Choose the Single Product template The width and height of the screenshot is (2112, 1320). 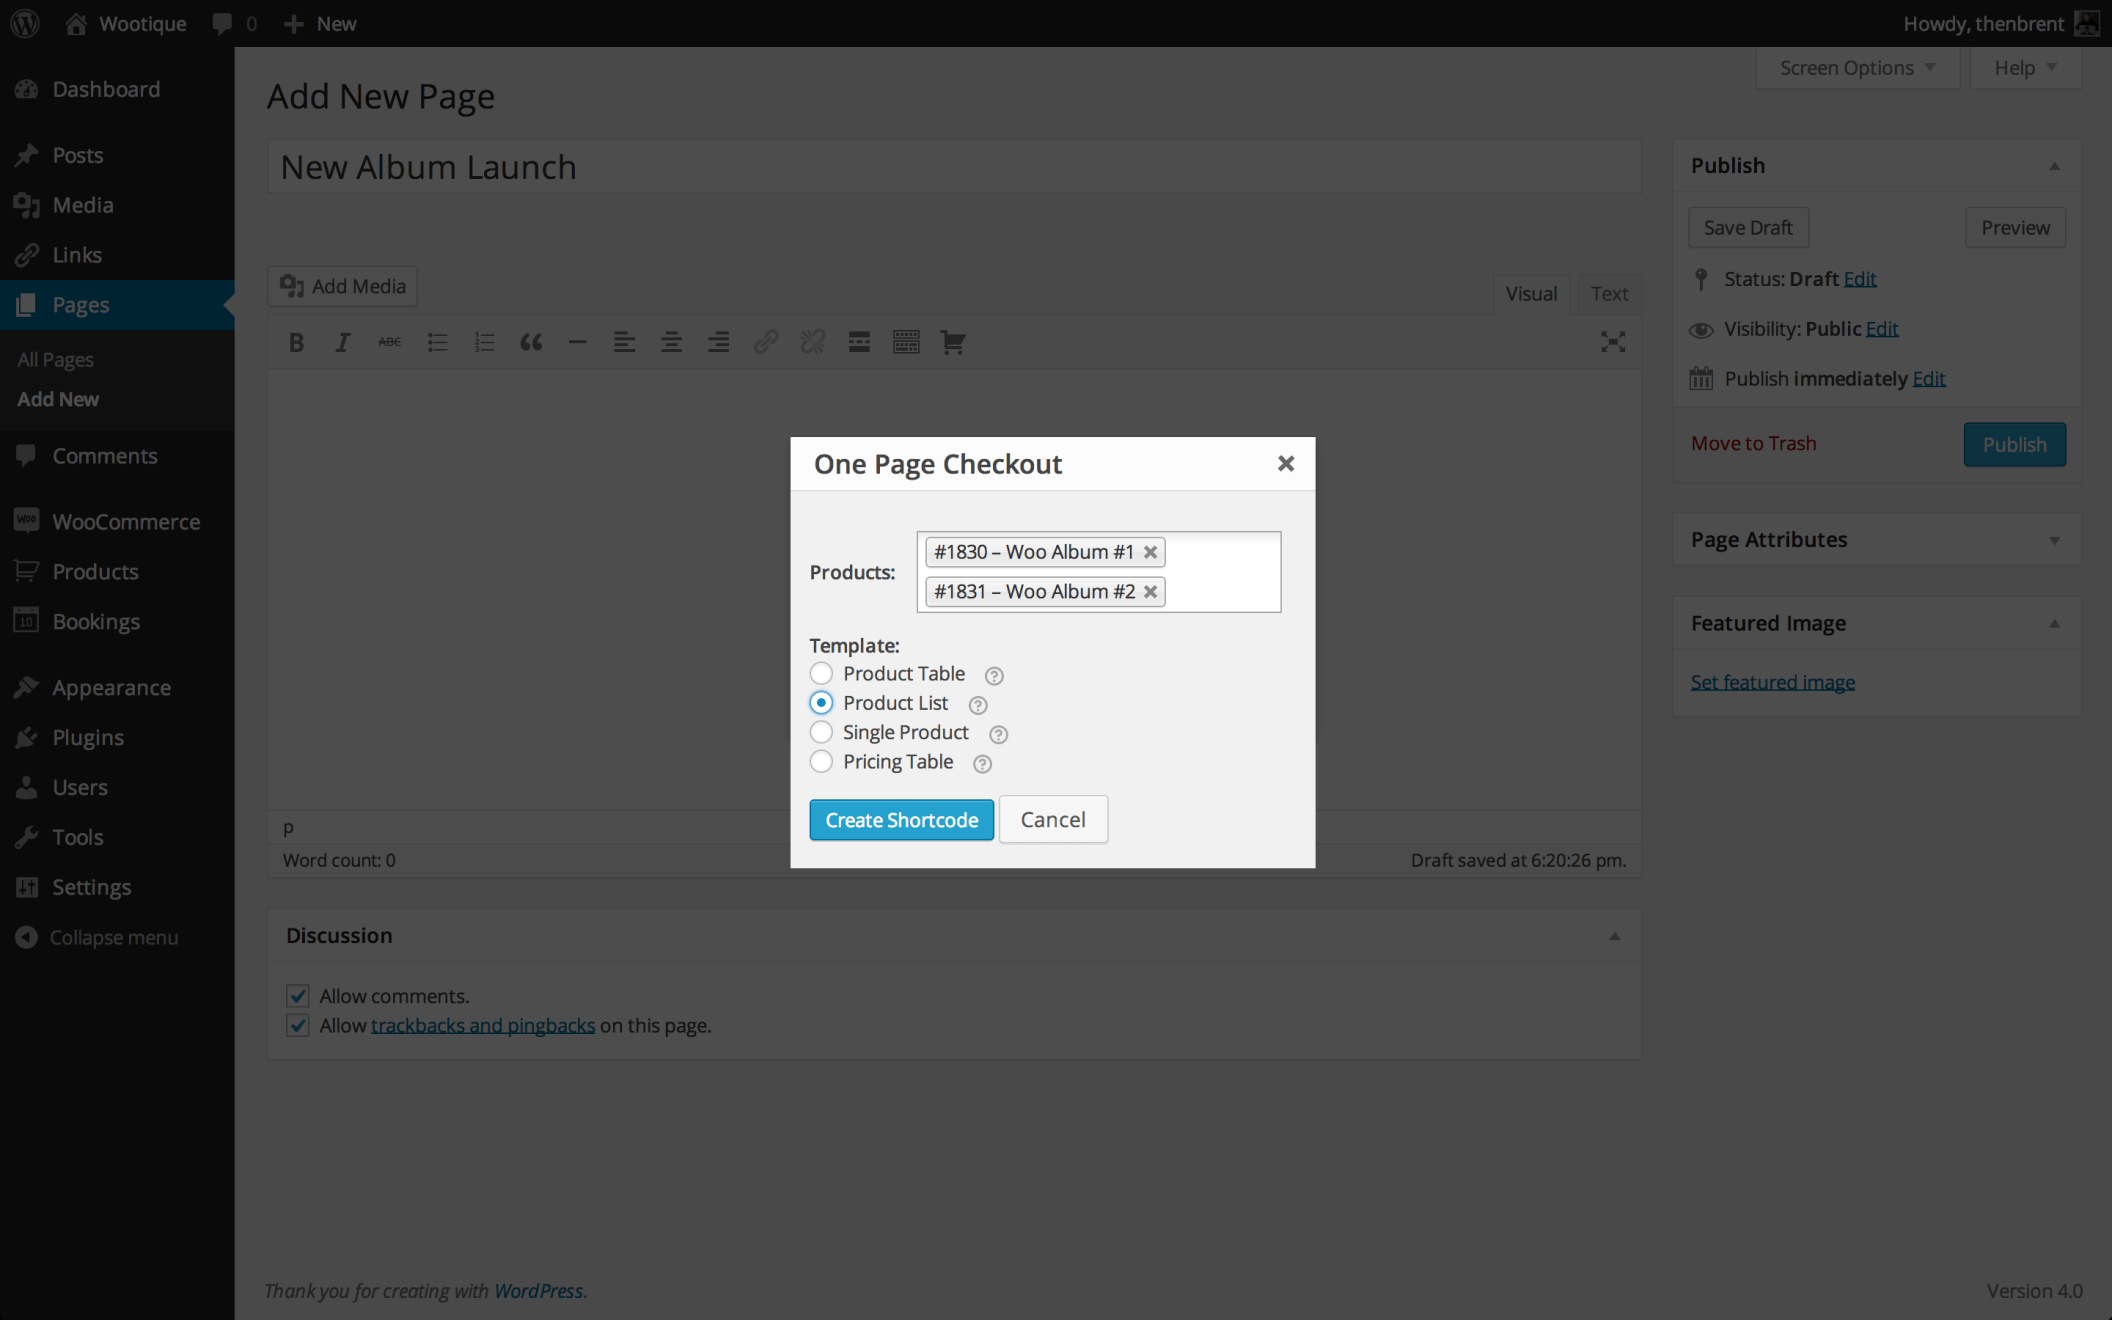coord(821,732)
